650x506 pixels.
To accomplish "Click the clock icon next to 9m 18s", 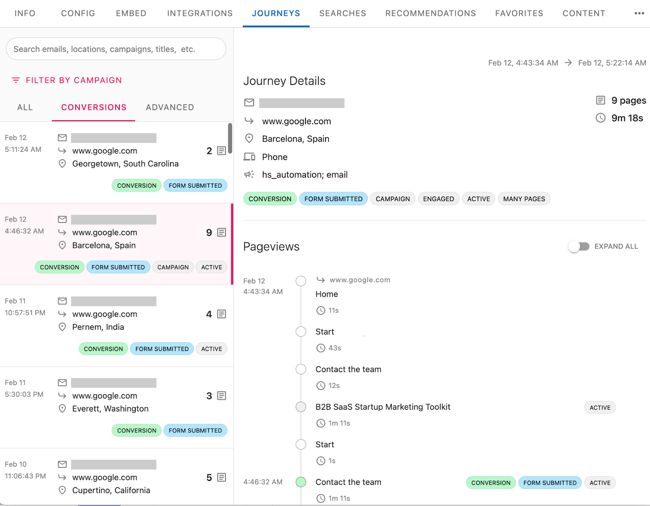I will pyautogui.click(x=600, y=118).
